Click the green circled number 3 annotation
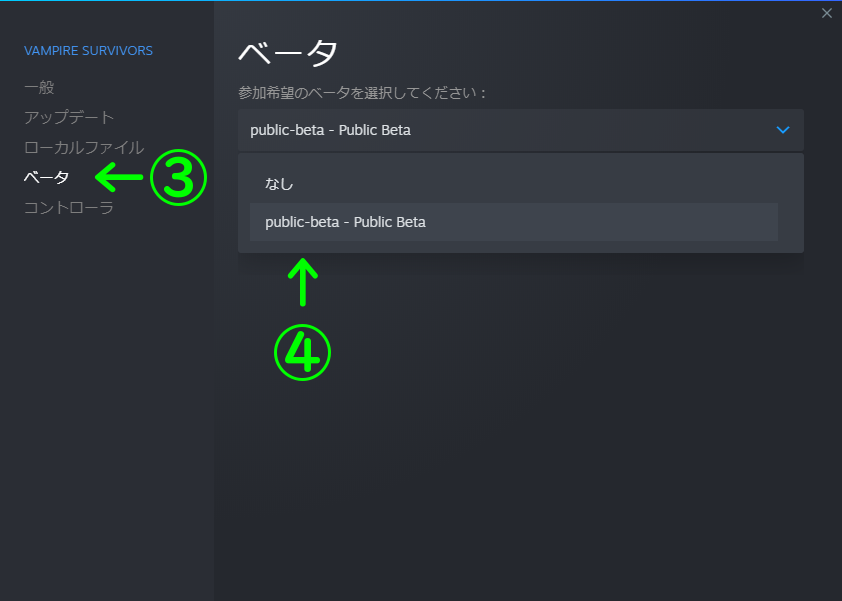Image resolution: width=842 pixels, height=601 pixels. (178, 178)
